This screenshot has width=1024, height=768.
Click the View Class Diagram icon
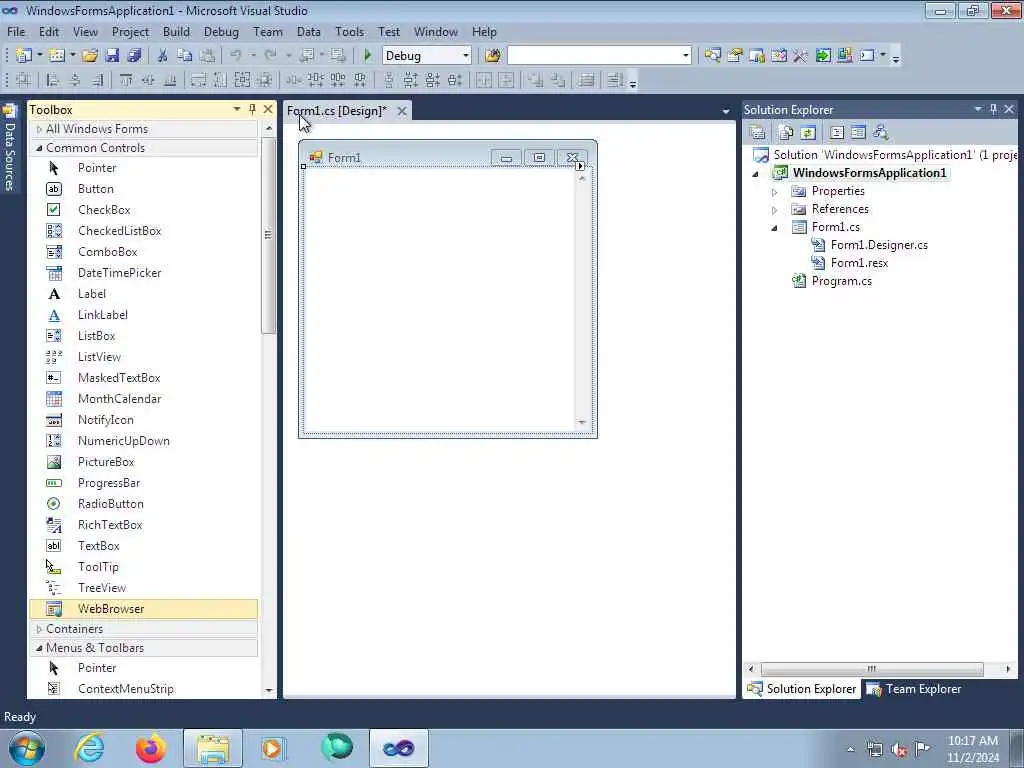(x=880, y=133)
